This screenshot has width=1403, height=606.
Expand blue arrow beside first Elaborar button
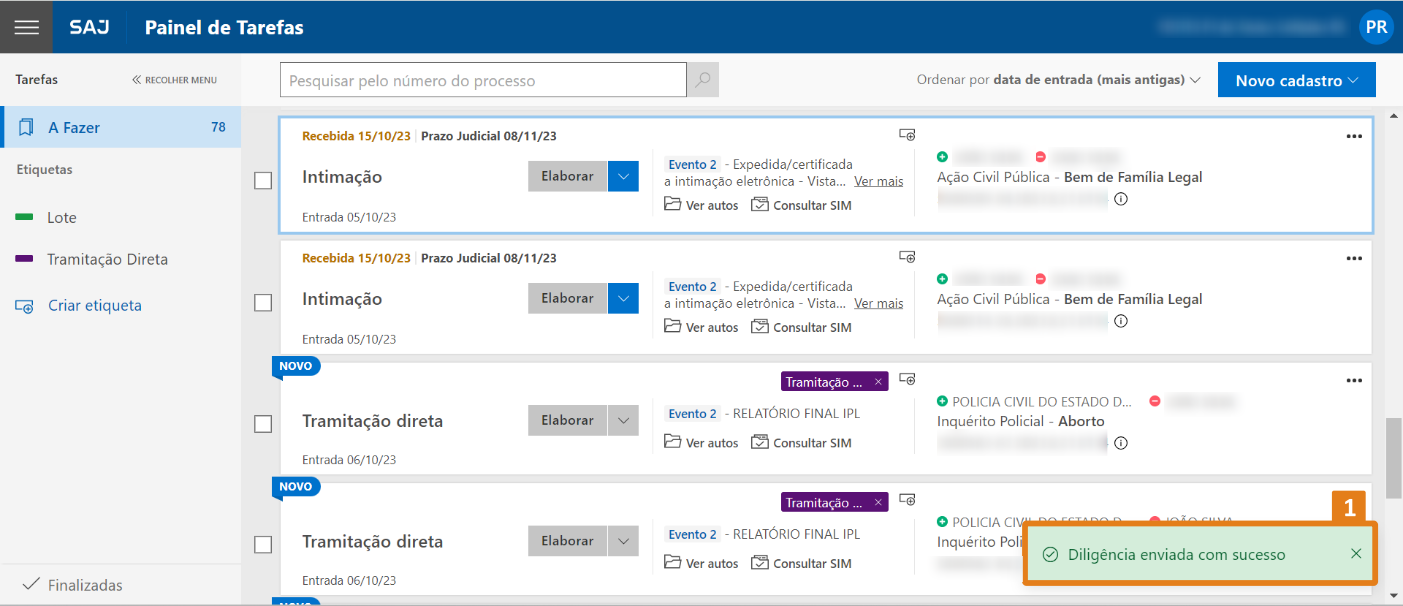[x=623, y=176]
